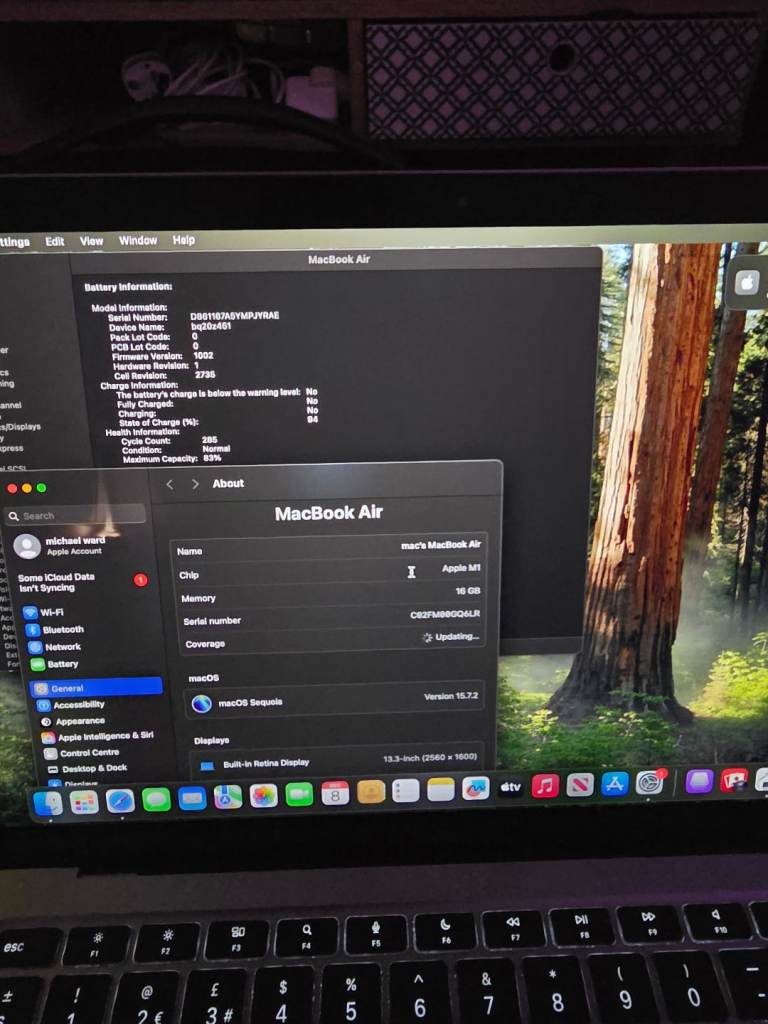Viewport: 768px width, 1024px height.
Task: Launch Maps from the Dock
Action: coord(228,797)
